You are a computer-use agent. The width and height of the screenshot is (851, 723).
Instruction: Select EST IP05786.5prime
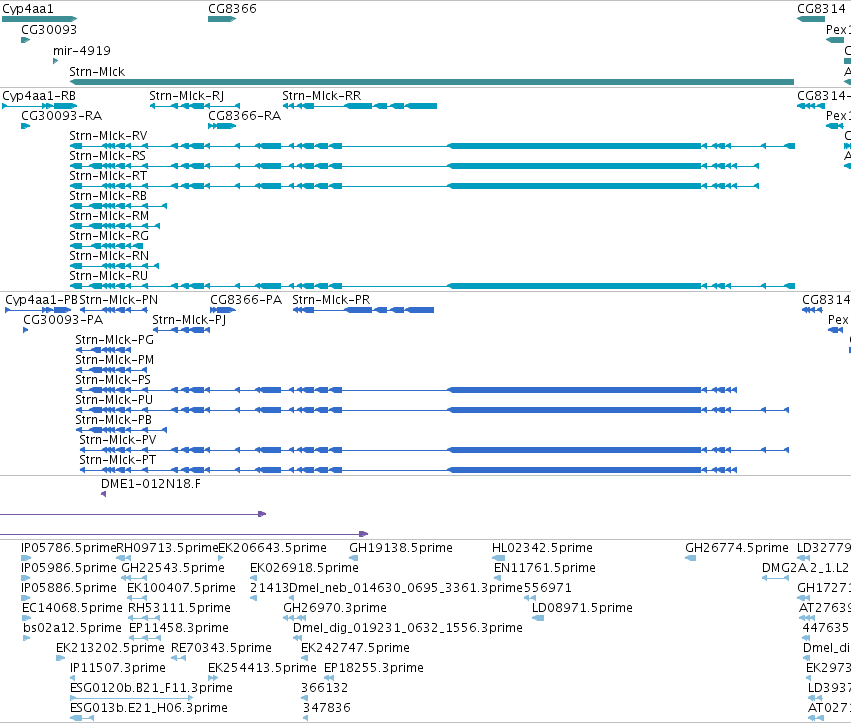point(26,558)
